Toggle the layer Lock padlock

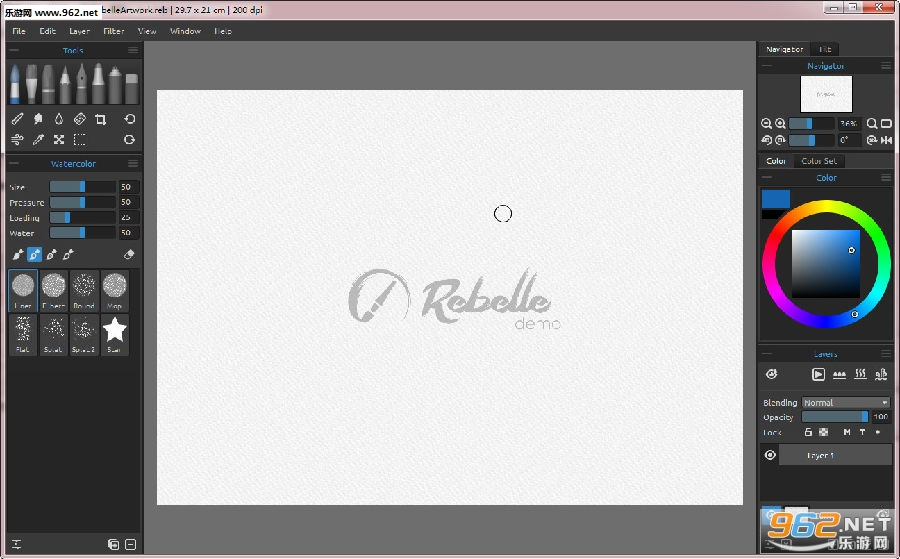coord(808,432)
